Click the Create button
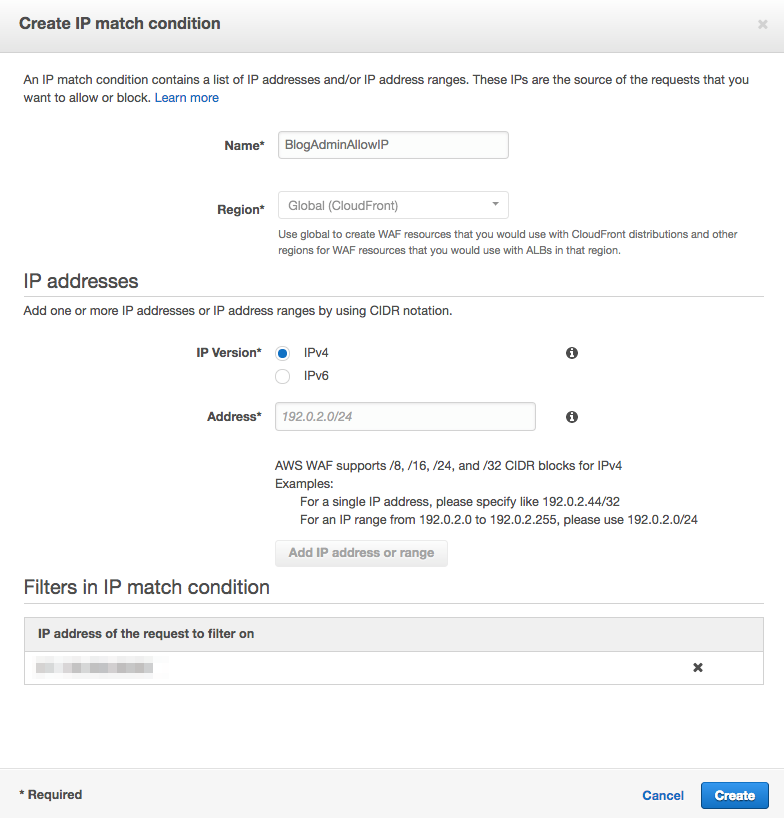 [734, 795]
